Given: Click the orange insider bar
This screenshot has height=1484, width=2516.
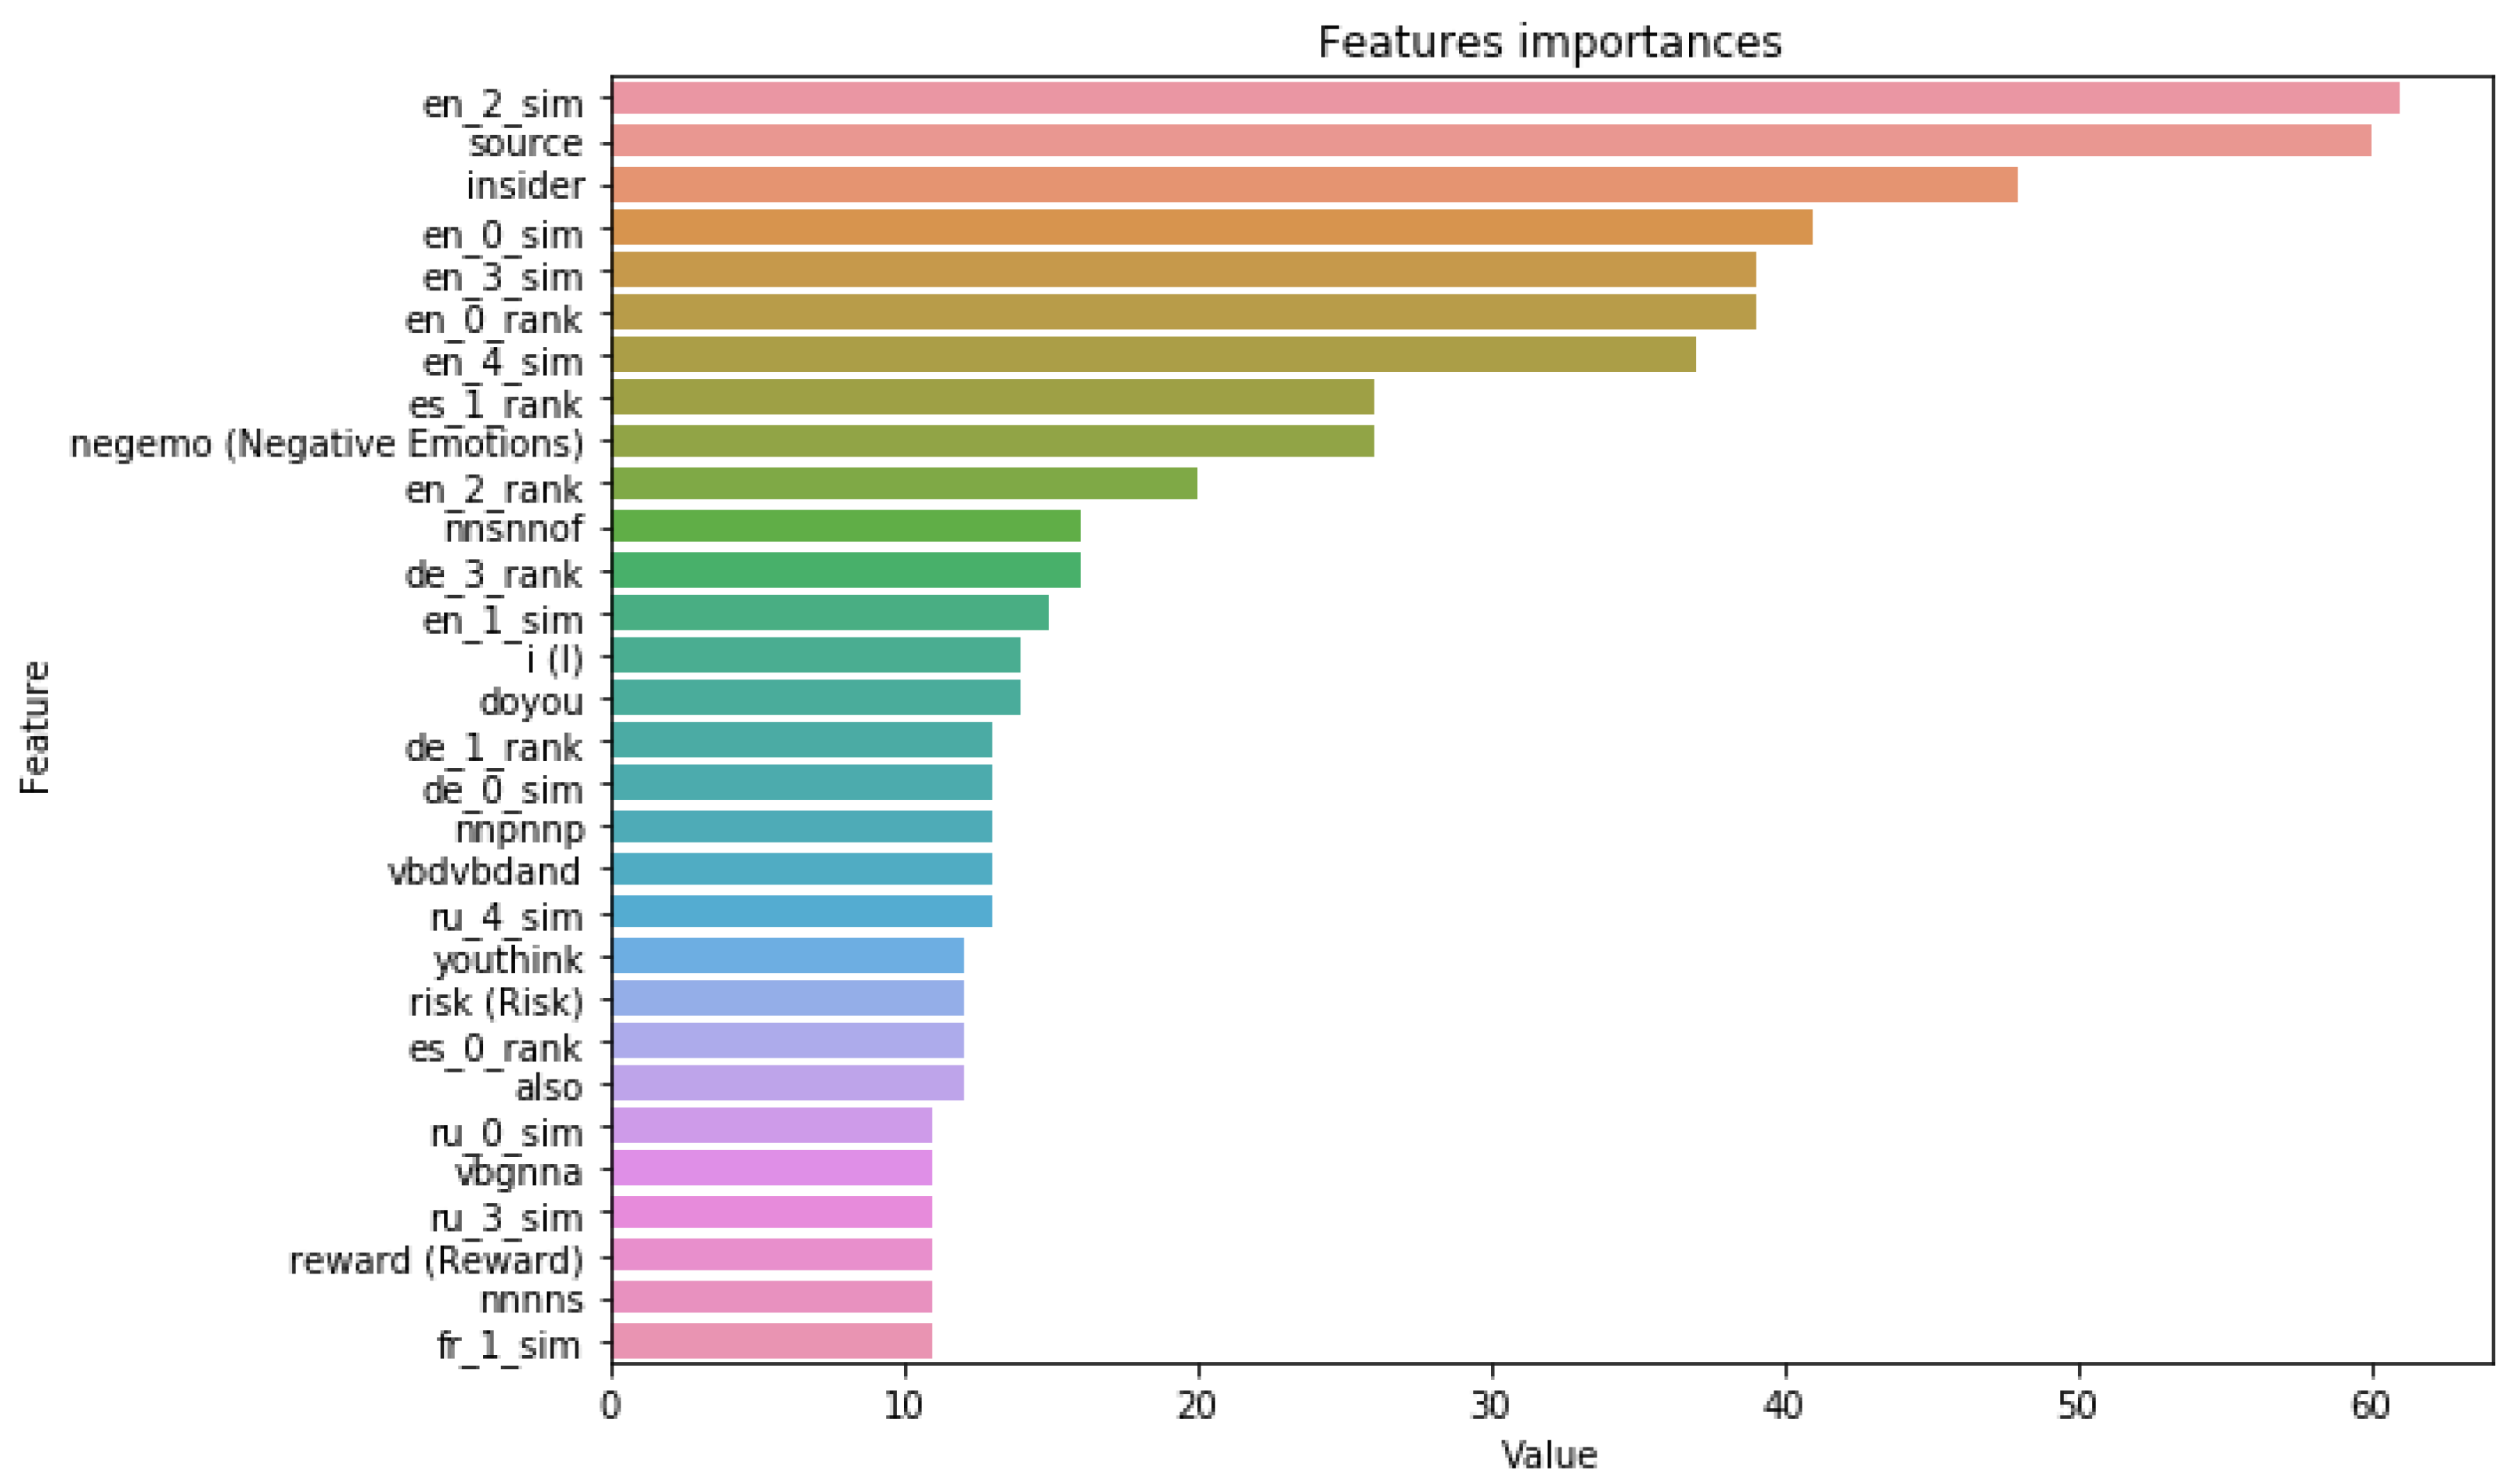Looking at the screenshot, I should (1314, 185).
